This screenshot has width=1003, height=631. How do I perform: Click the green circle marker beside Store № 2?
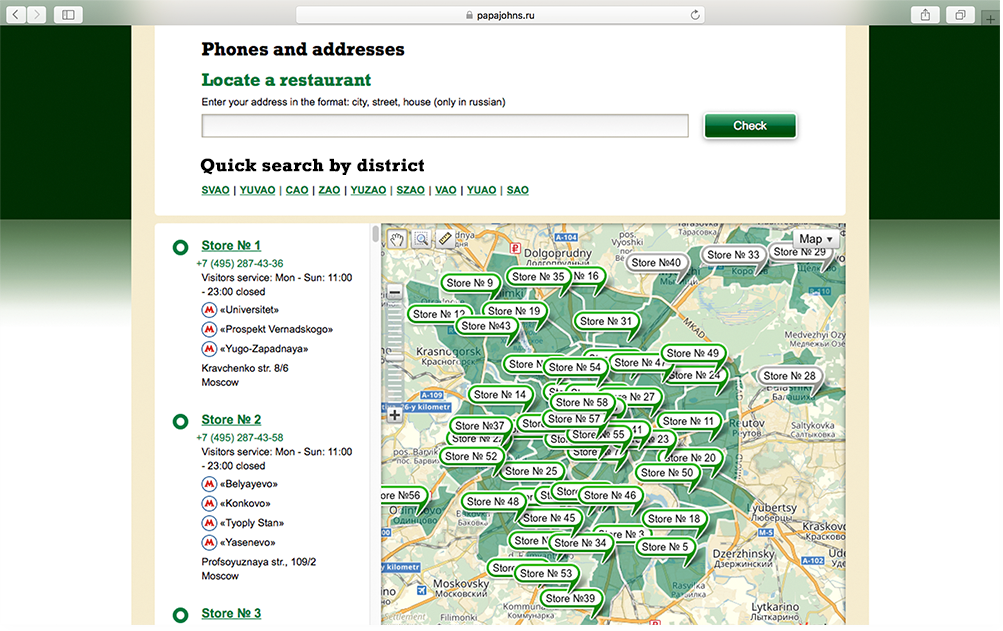pos(180,421)
